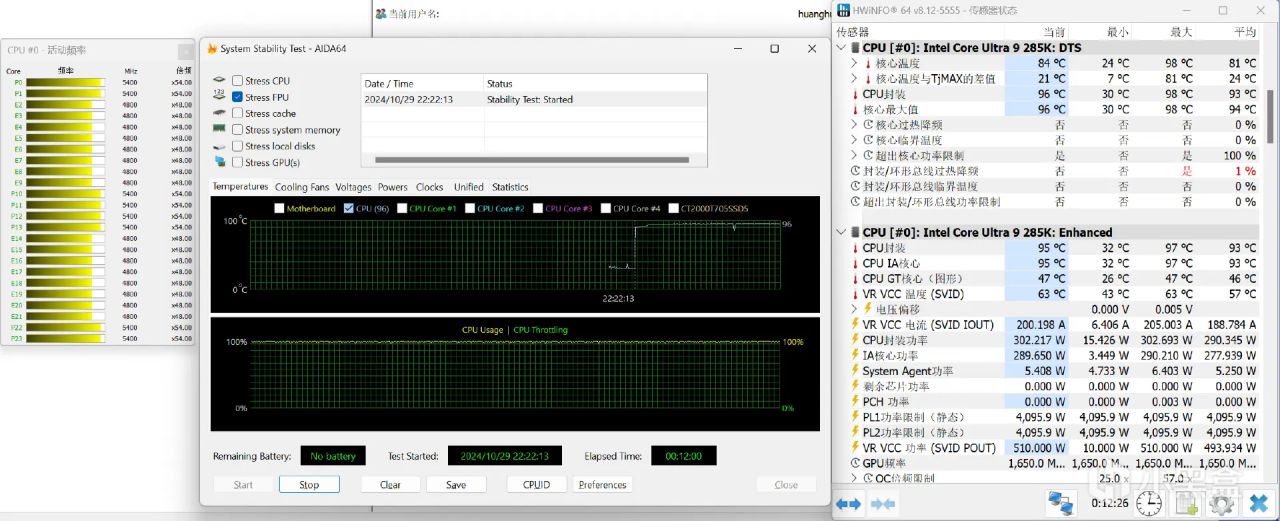Enable the Stress CPU checkbox

(237, 81)
